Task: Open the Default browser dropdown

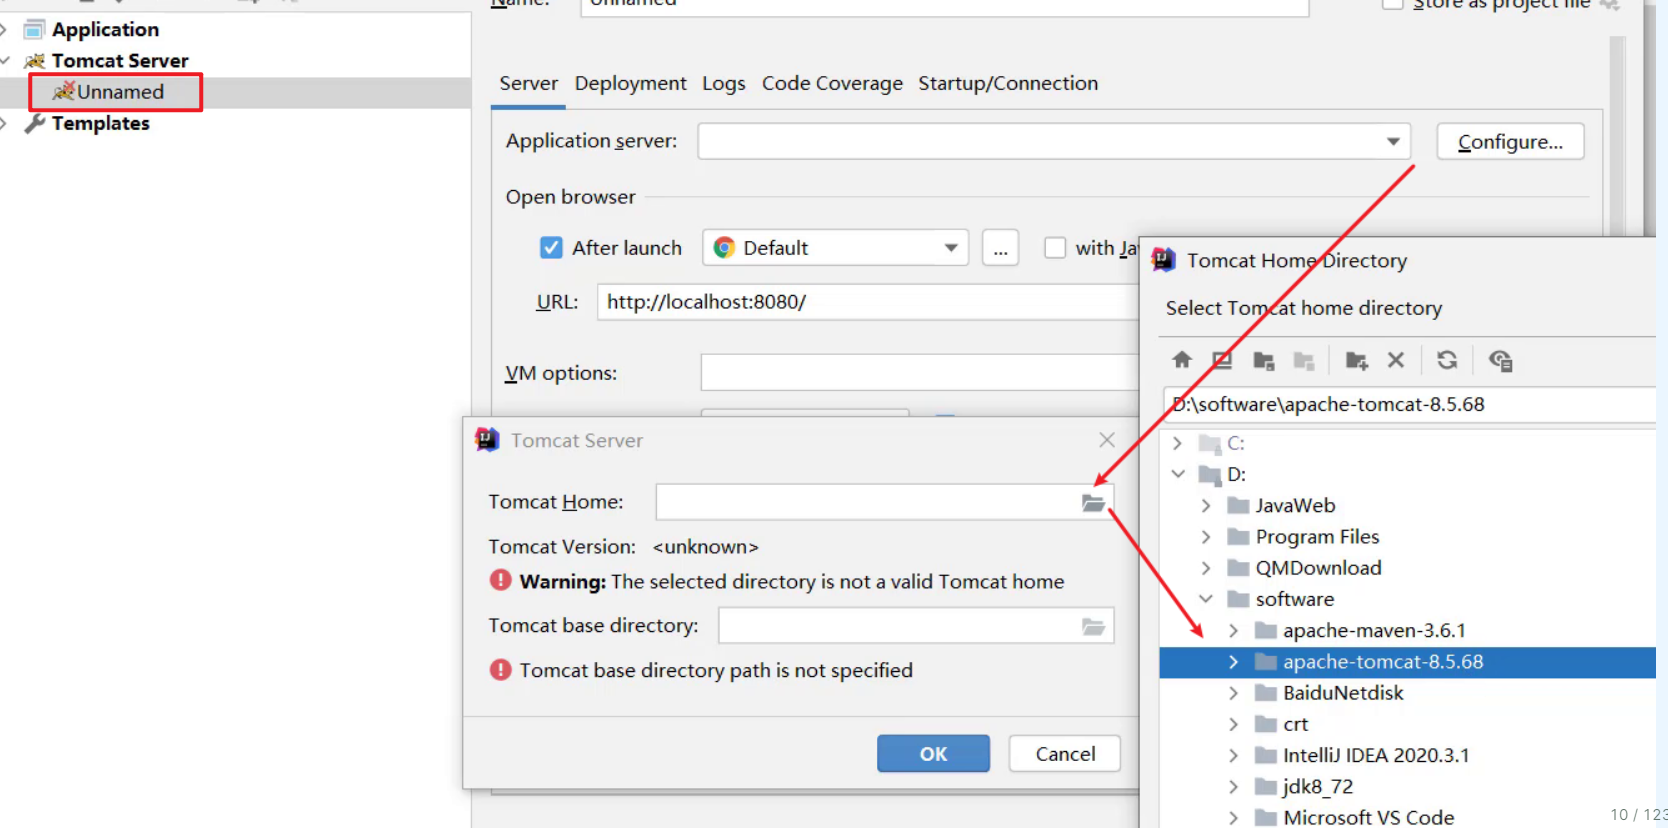Action: [x=951, y=248]
